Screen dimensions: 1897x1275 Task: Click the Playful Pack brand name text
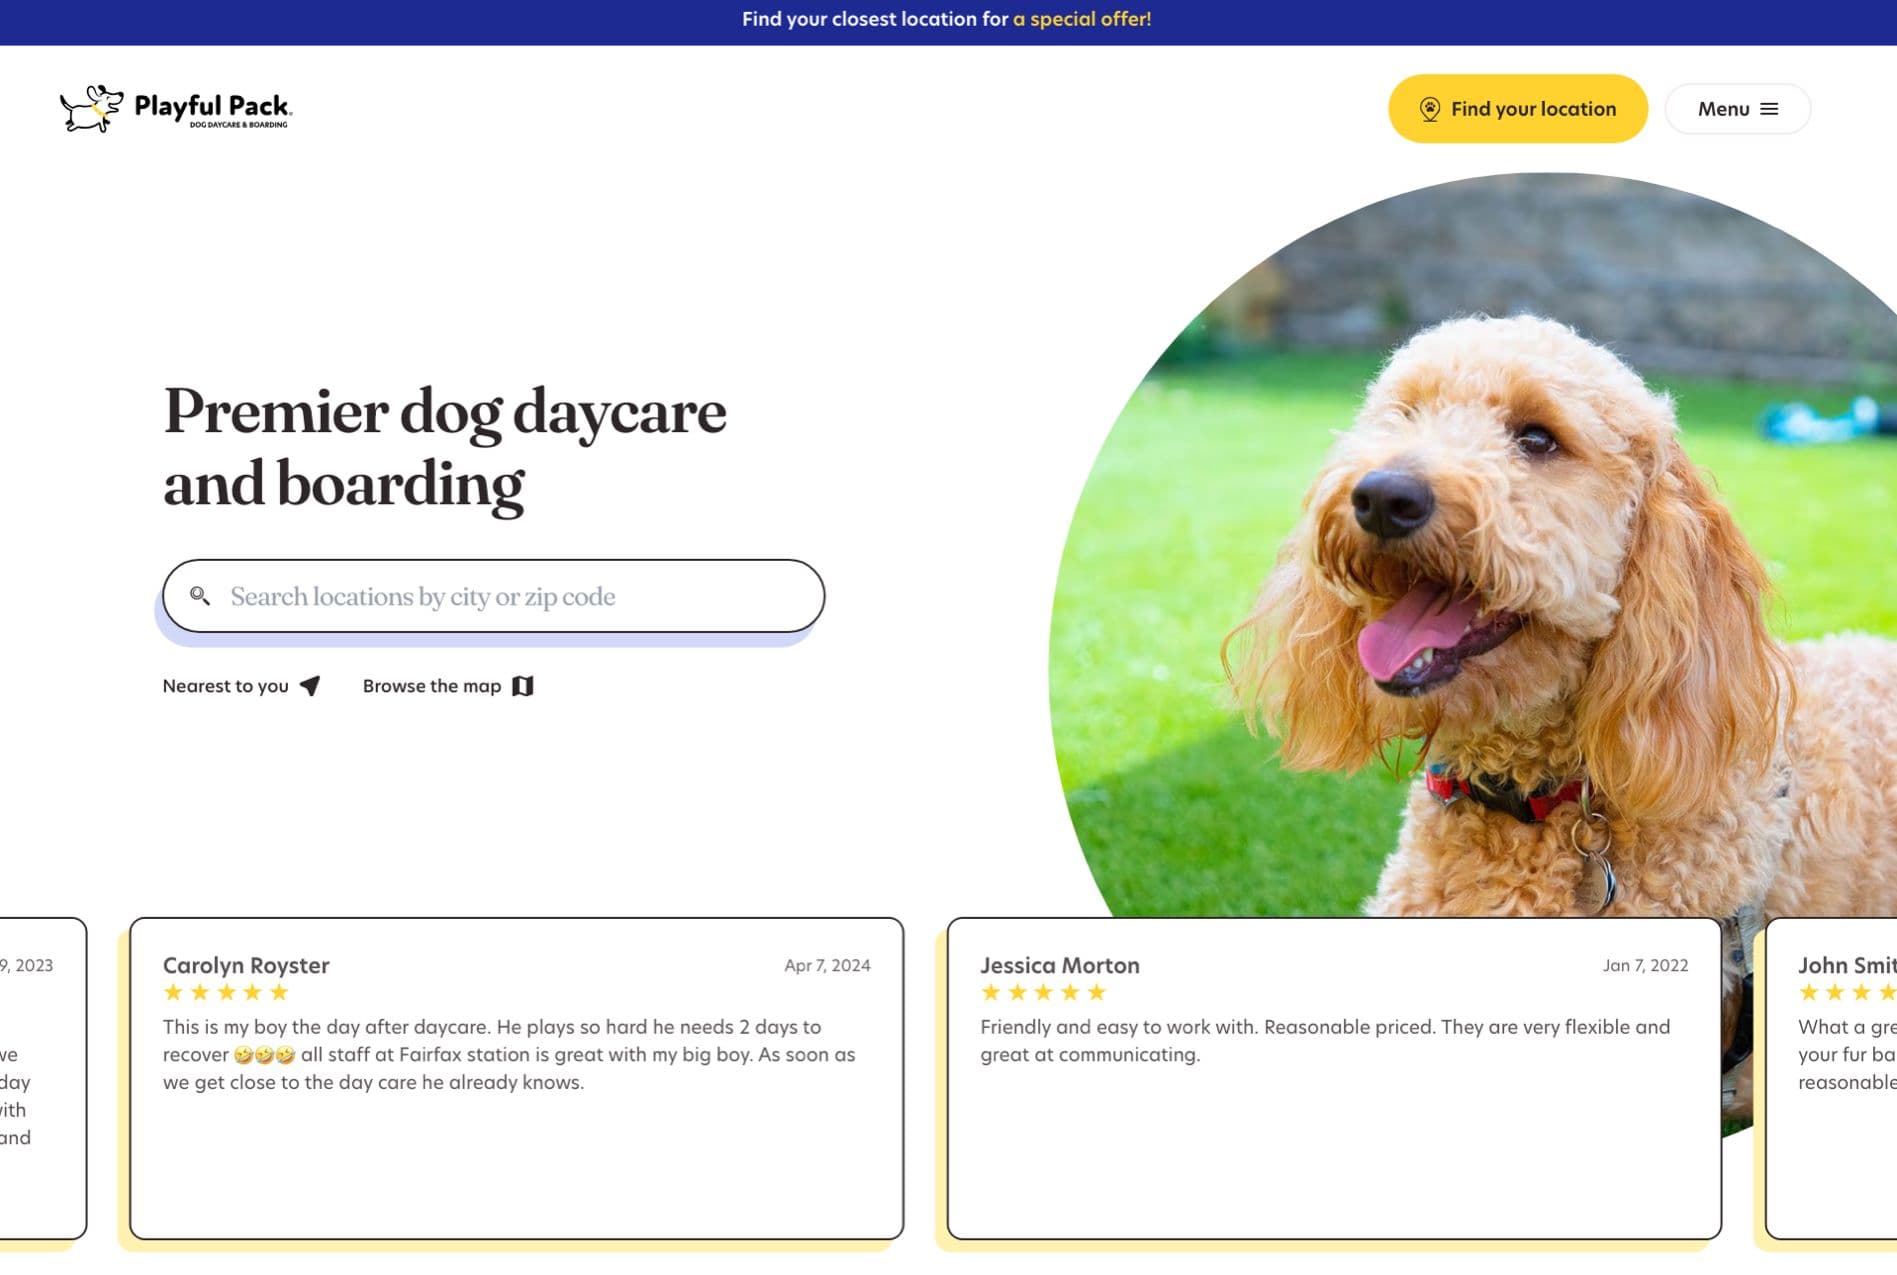click(212, 106)
